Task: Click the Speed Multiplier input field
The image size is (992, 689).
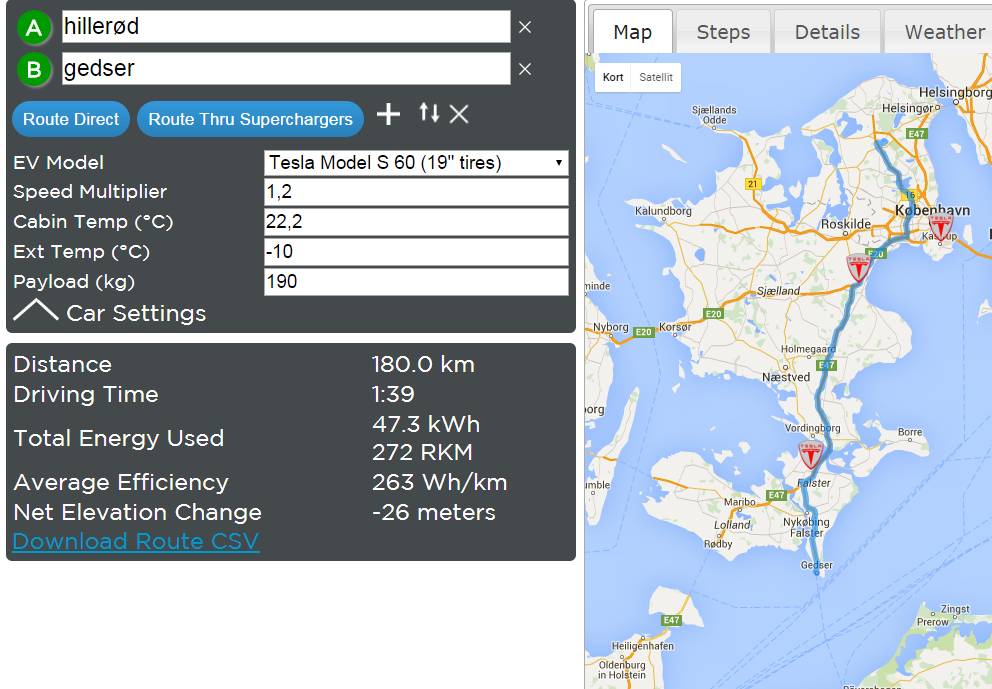Action: pos(416,192)
